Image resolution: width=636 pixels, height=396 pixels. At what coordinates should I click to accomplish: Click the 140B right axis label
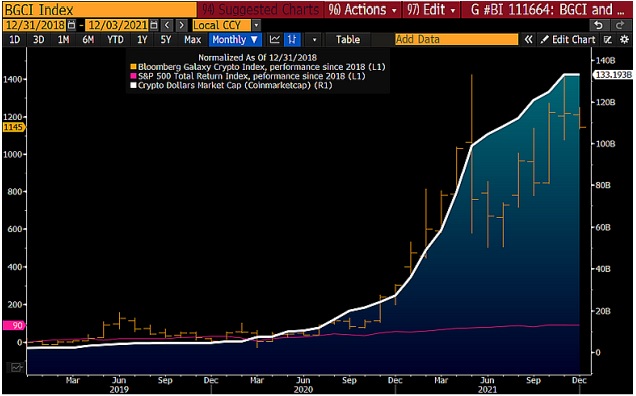click(x=605, y=61)
